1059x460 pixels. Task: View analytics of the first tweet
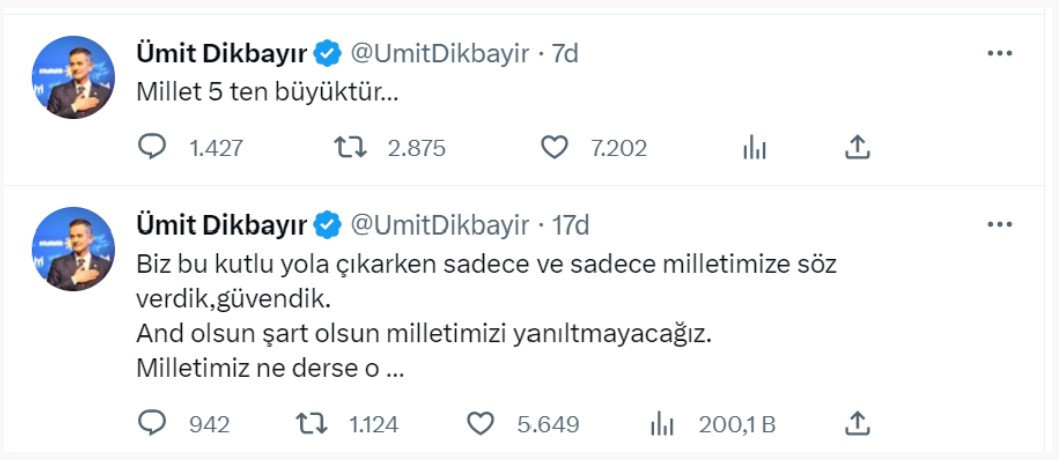[x=754, y=149]
